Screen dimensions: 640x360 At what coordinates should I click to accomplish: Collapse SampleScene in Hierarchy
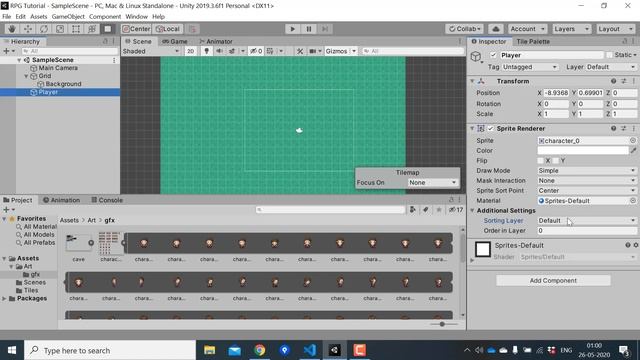click(19, 60)
